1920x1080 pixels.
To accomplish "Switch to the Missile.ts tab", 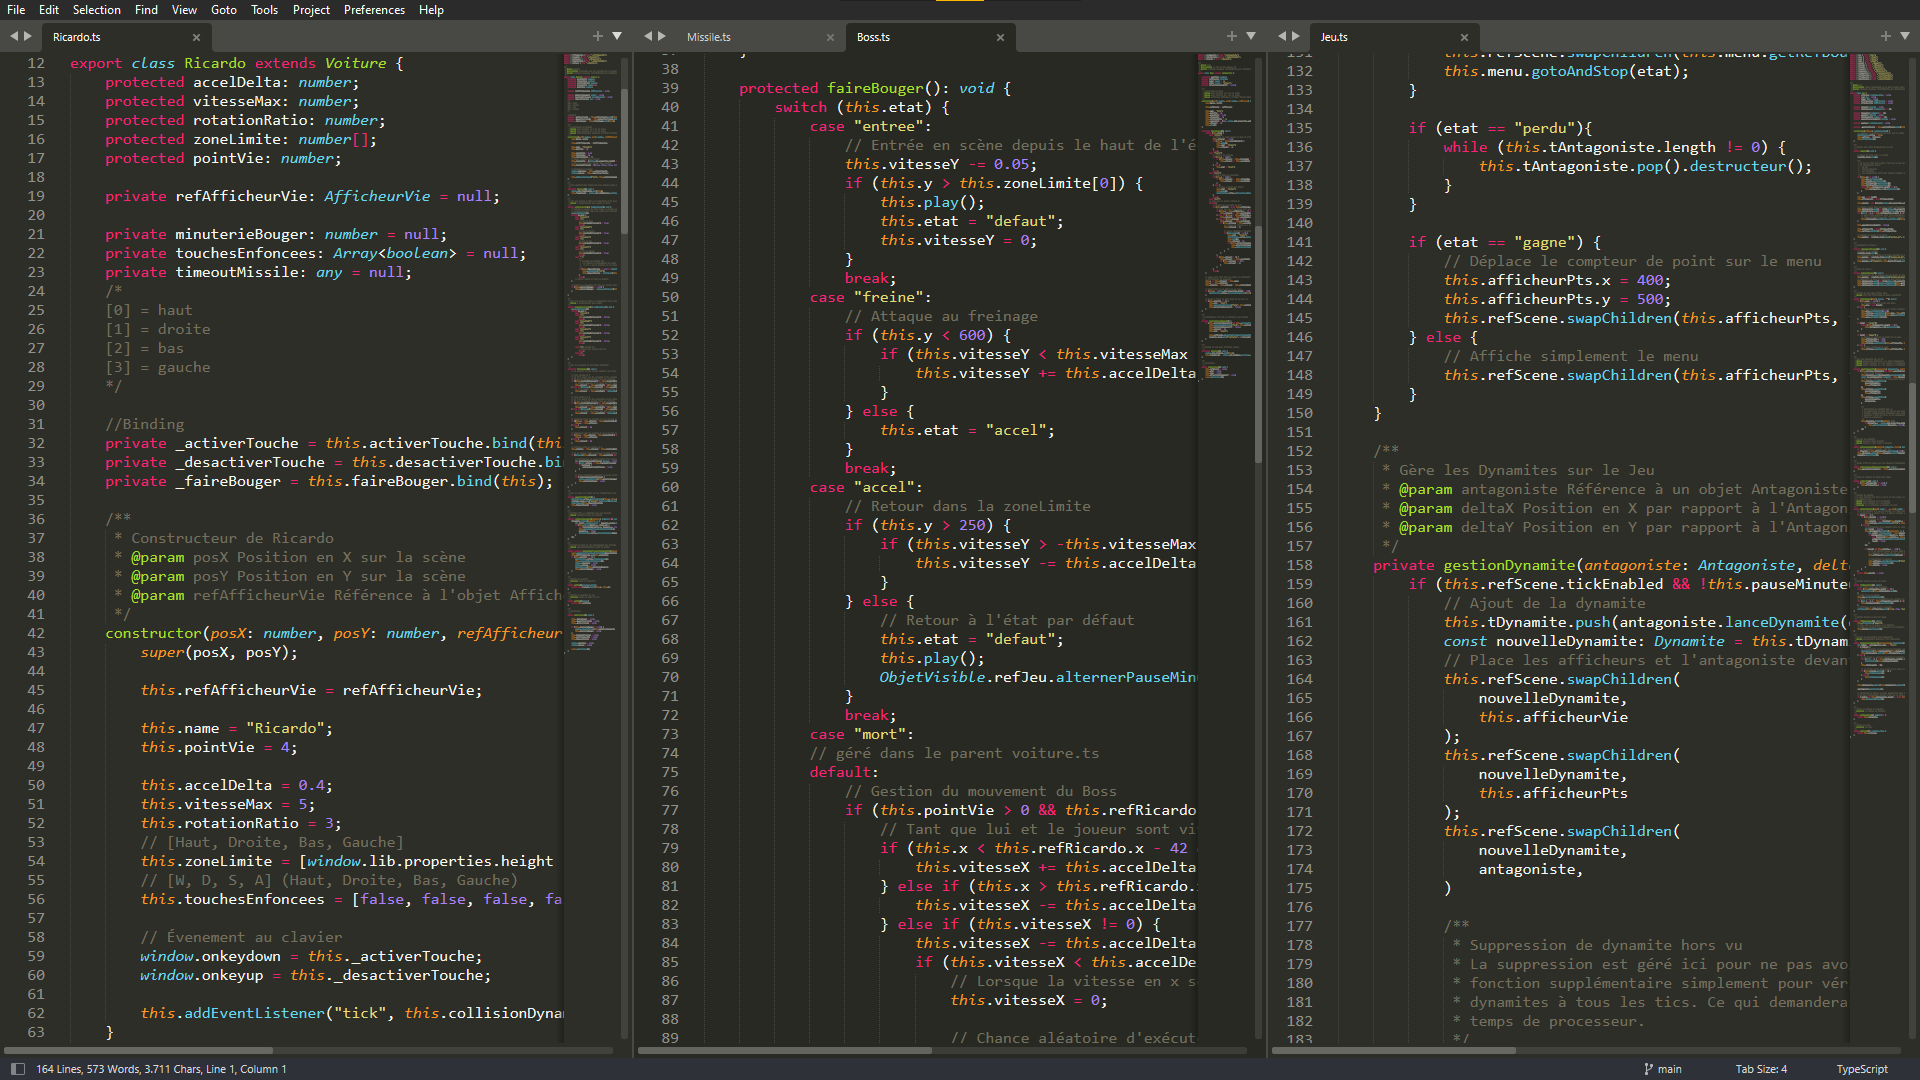I will point(709,37).
